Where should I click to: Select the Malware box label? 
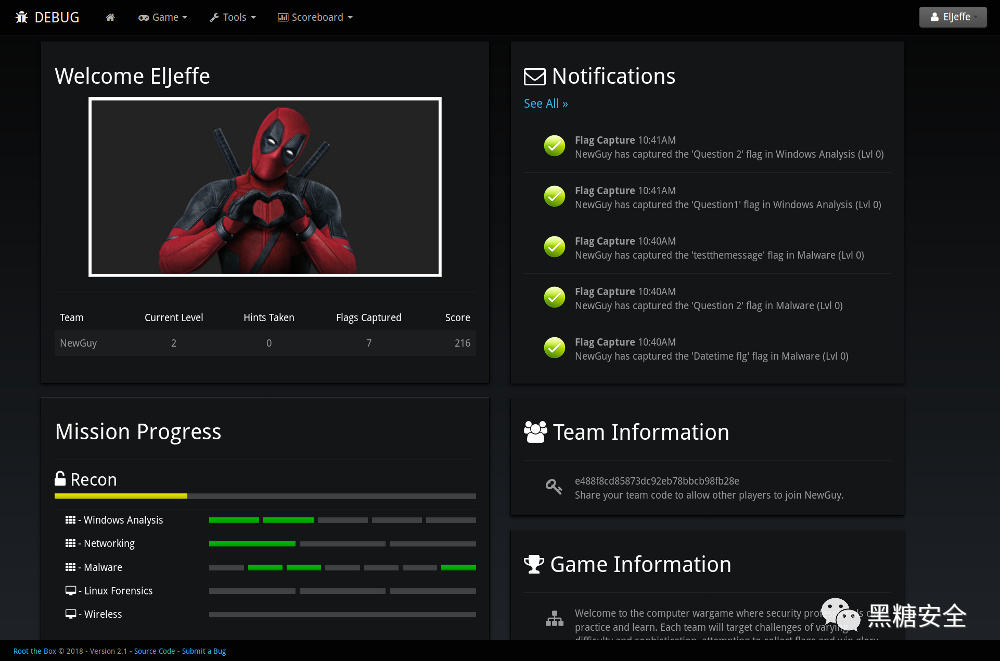103,567
